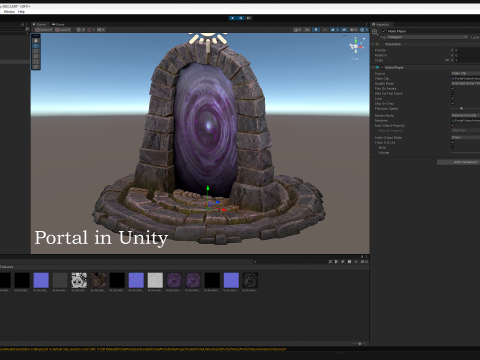
Task: Select the Rect tool in Scene overlay
Action: pos(36,62)
